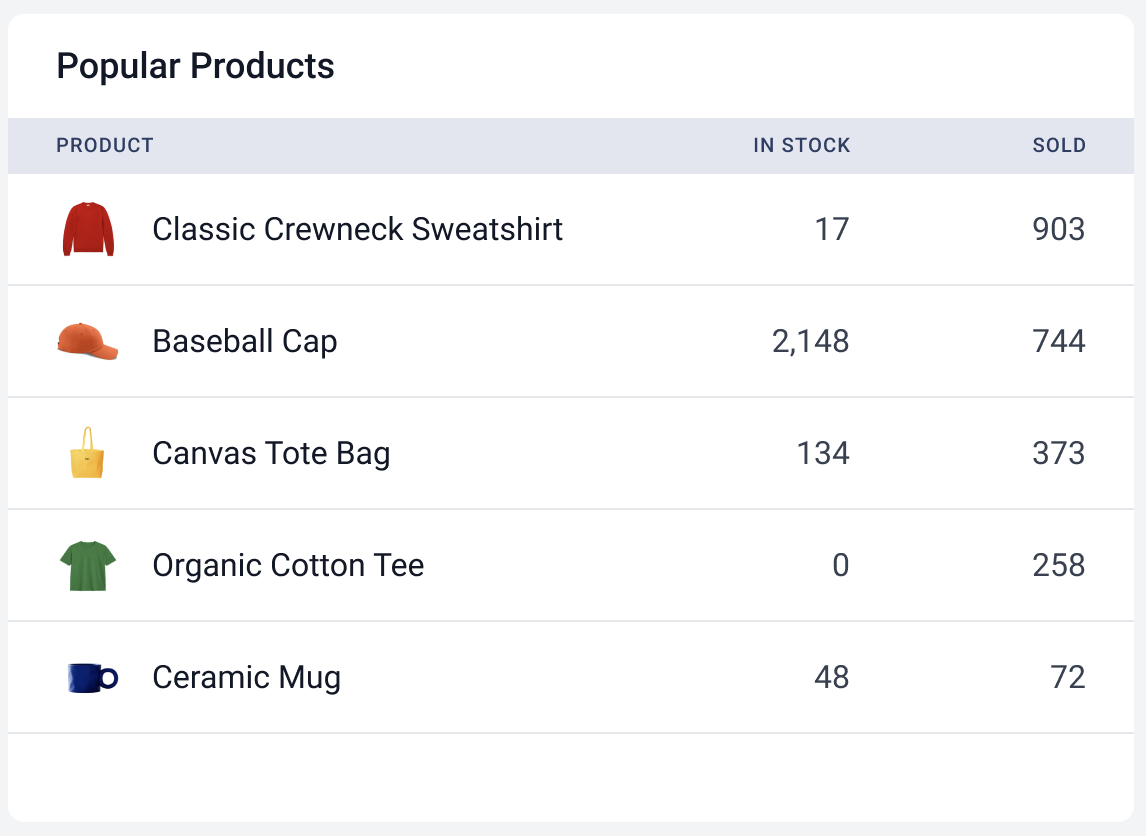Click the orange baseball cap icon

88,341
